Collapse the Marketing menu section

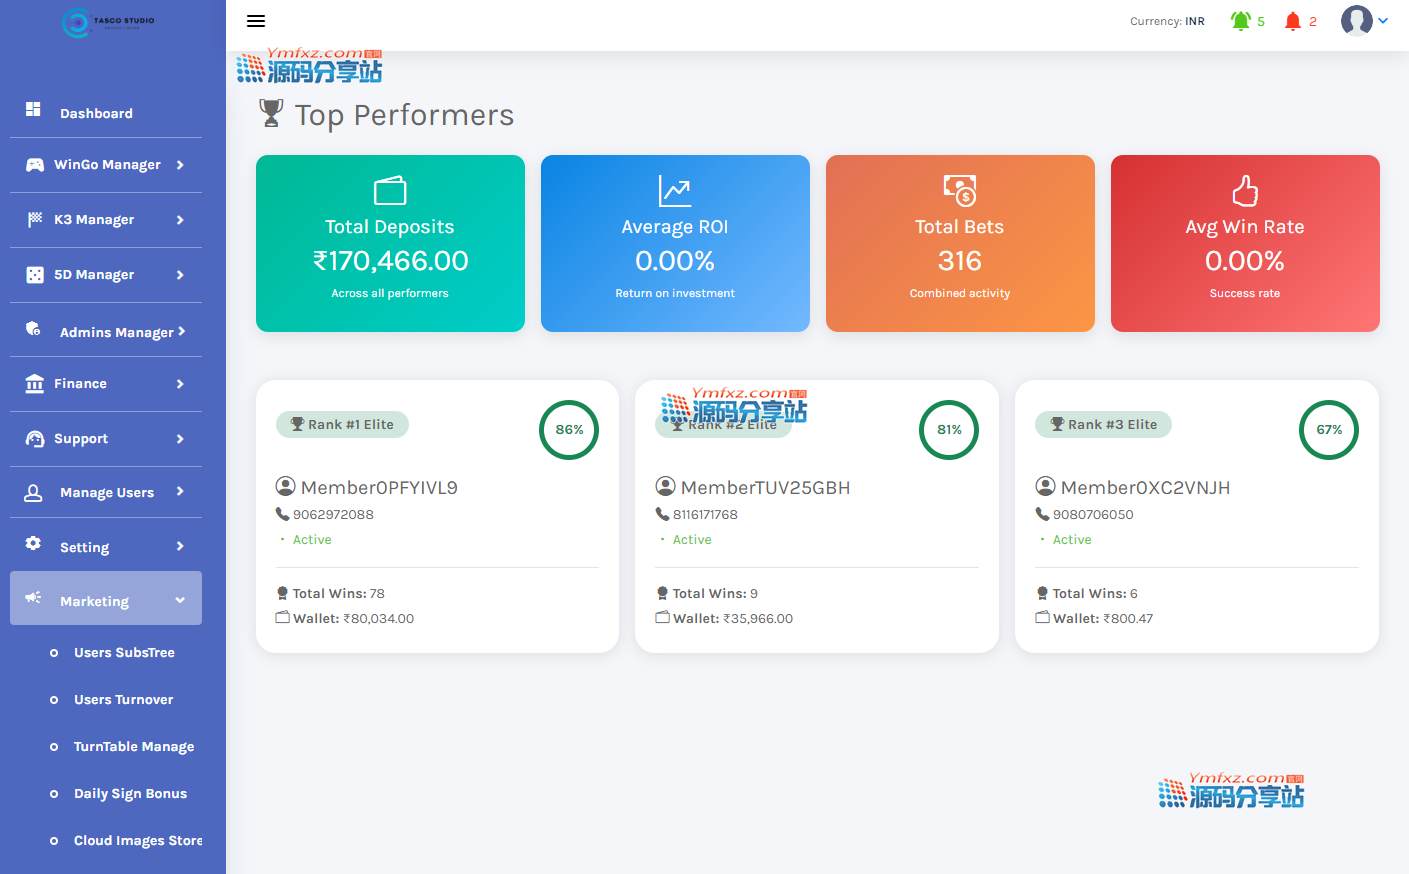pos(180,600)
